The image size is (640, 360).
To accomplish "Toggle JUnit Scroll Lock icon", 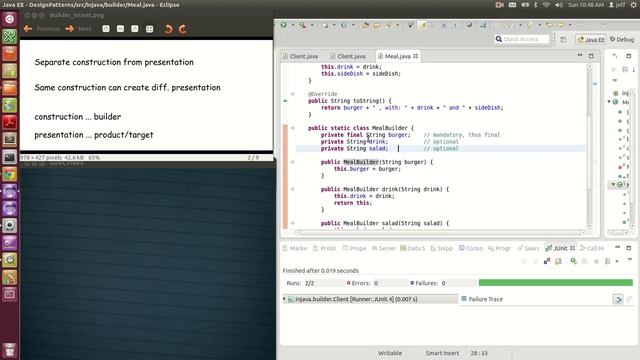I will (x=558, y=261).
